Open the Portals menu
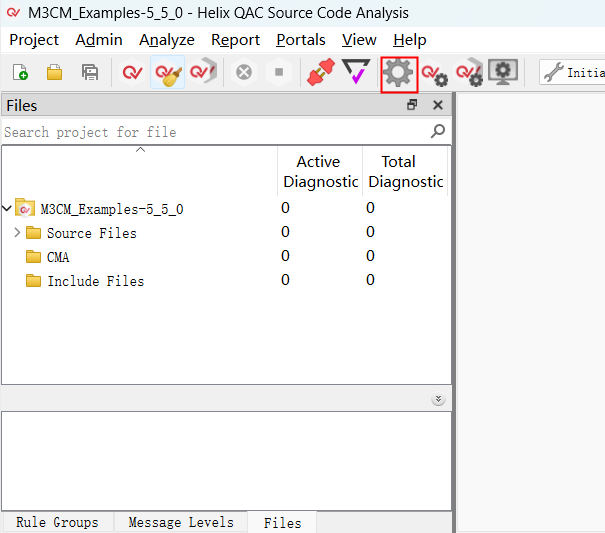The width and height of the screenshot is (605, 533). [300, 40]
